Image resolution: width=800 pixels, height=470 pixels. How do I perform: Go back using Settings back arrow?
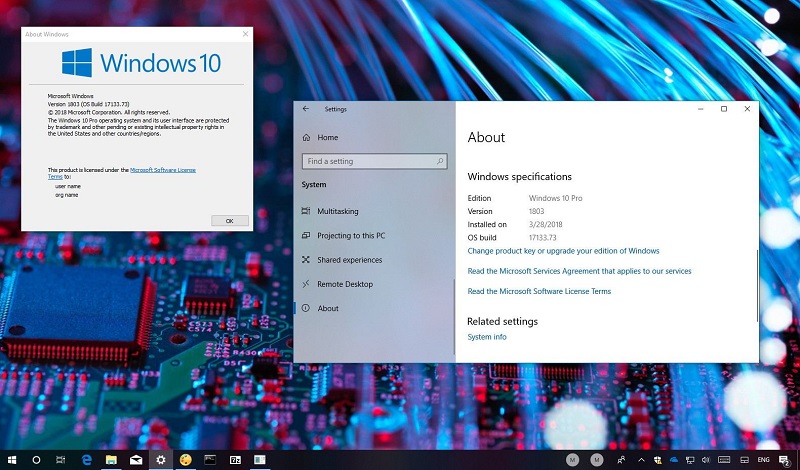(306, 109)
